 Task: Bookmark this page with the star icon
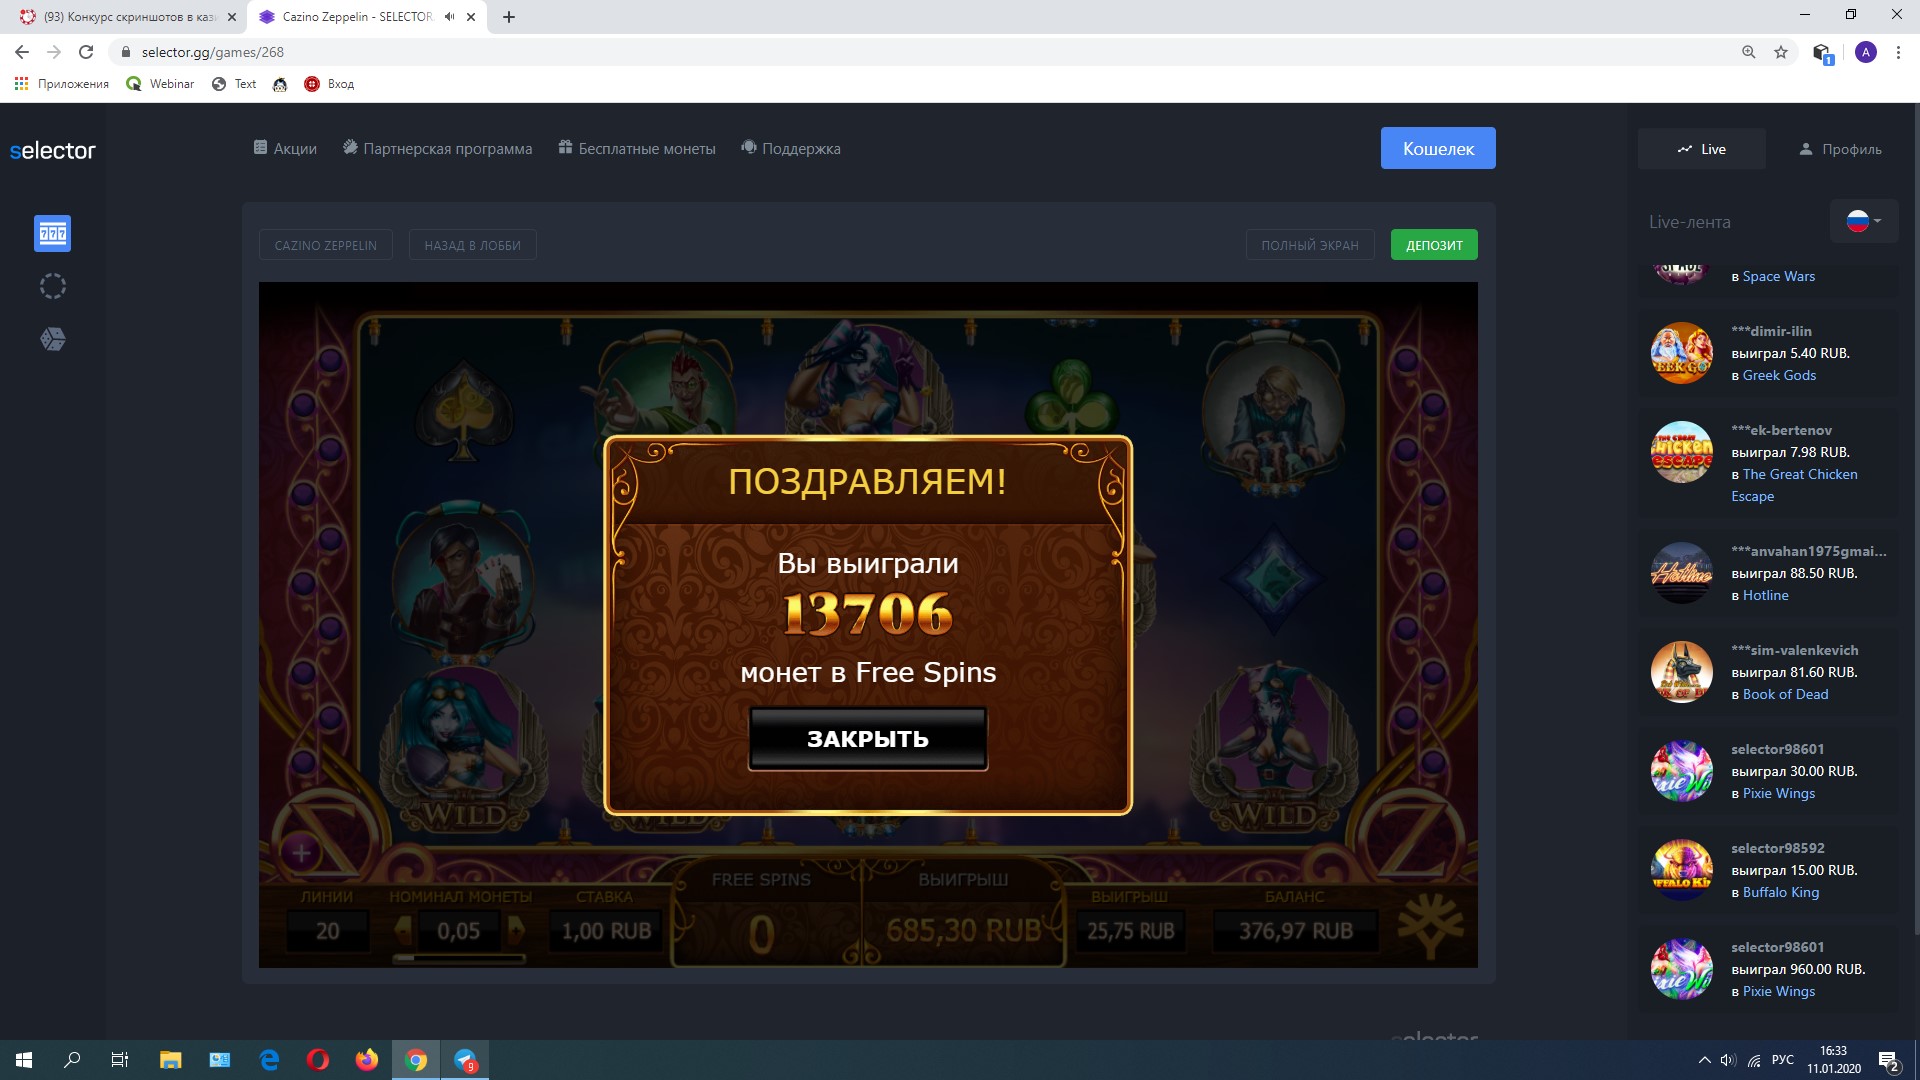[1781, 52]
